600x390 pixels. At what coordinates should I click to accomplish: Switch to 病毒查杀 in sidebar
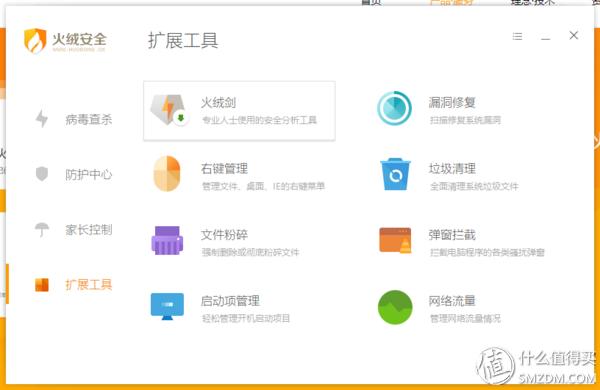[x=88, y=119]
